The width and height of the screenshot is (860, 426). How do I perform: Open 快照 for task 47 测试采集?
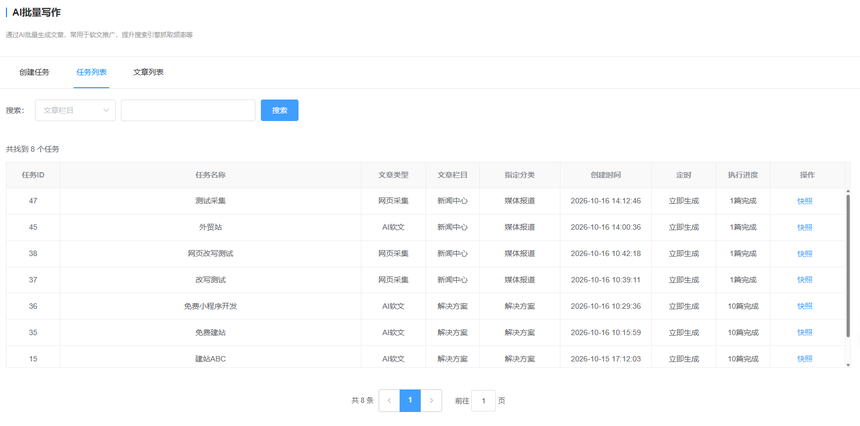(x=805, y=201)
